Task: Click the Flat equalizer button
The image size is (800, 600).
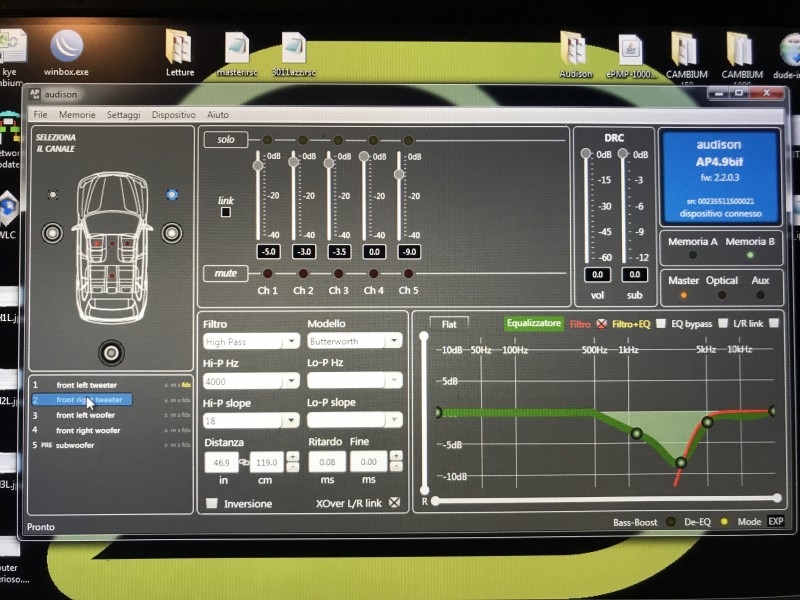Action: tap(449, 324)
